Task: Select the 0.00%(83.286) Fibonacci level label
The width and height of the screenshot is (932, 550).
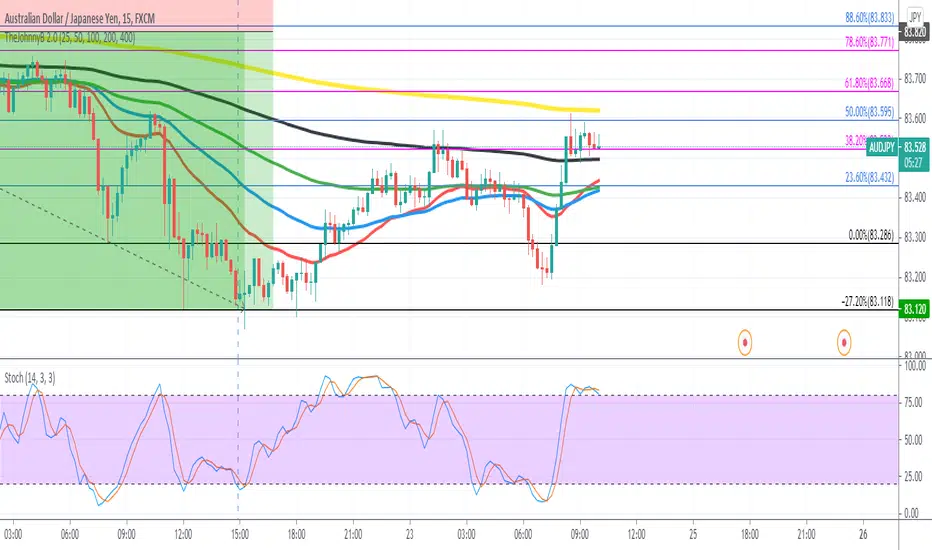Action: click(871, 235)
